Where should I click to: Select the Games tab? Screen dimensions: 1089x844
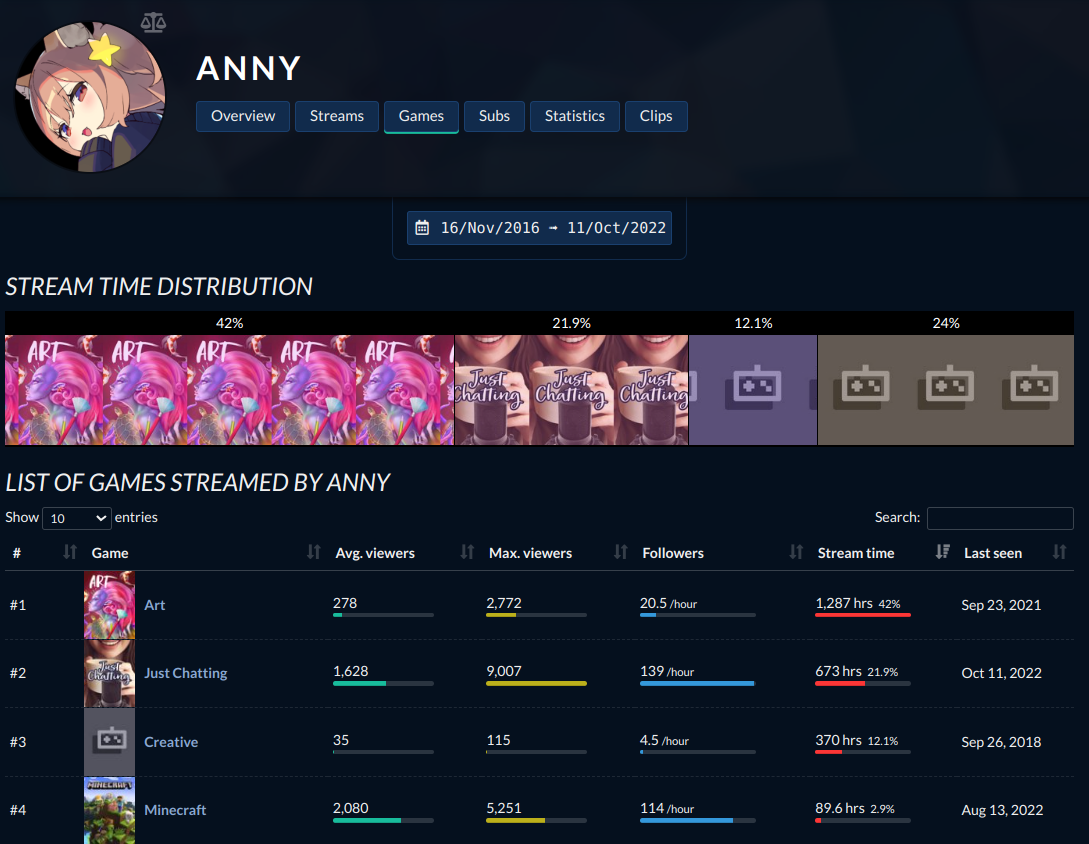pos(421,116)
